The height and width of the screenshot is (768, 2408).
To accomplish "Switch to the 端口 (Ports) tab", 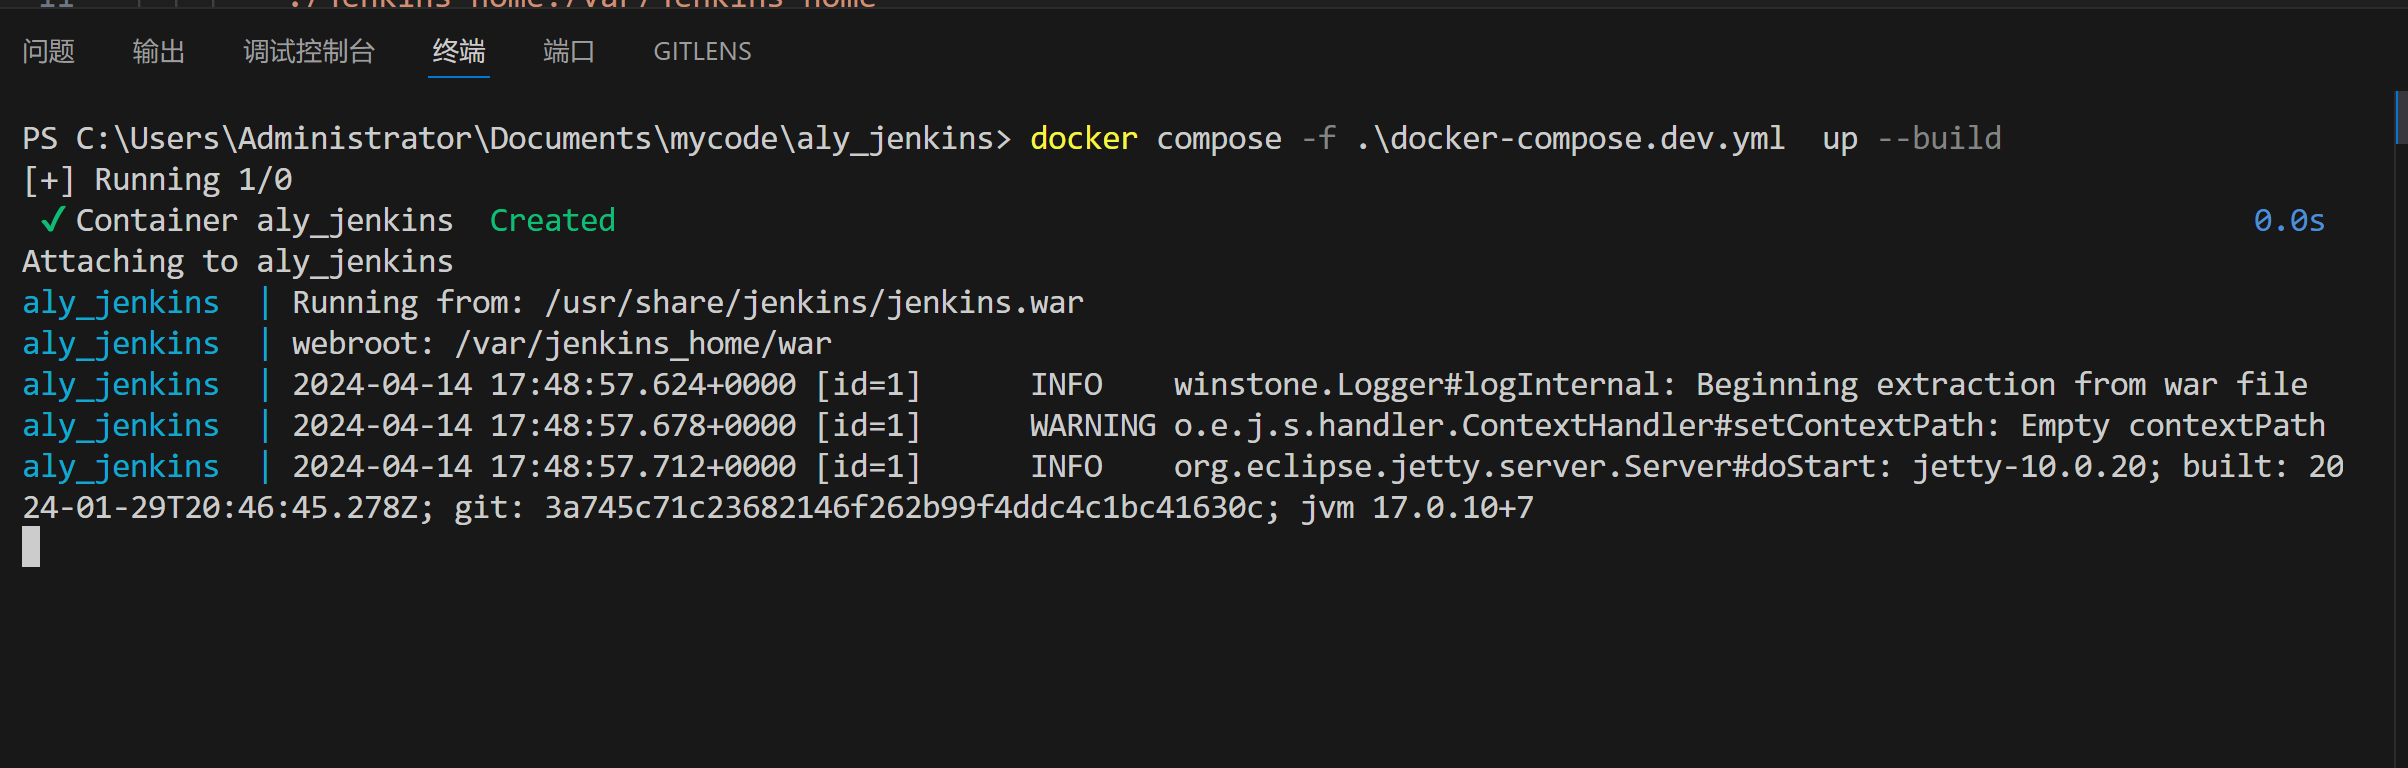I will click(x=569, y=52).
